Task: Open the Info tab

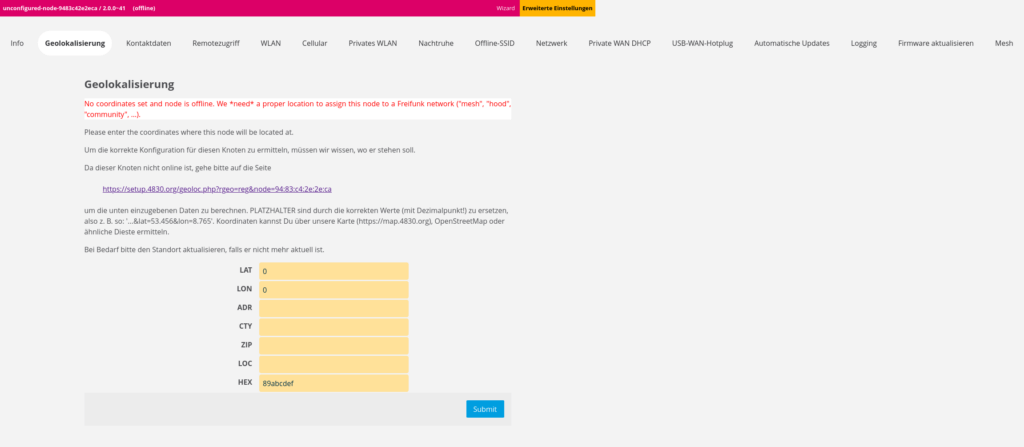Action: click(17, 44)
